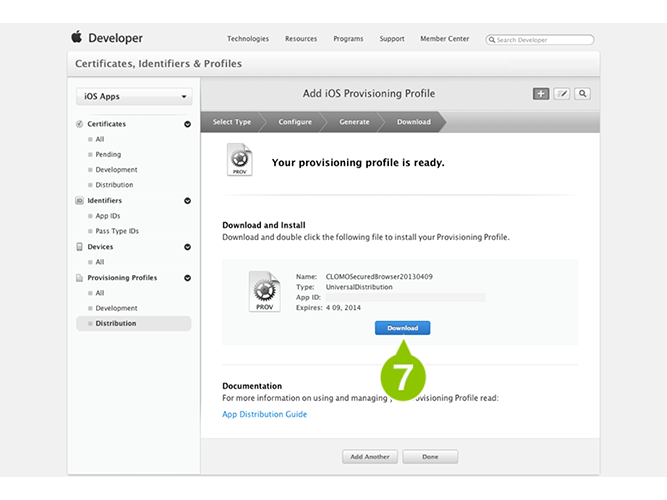This screenshot has height=500, width=667.
Task: Select Development under Certificates
Action: tap(116, 170)
